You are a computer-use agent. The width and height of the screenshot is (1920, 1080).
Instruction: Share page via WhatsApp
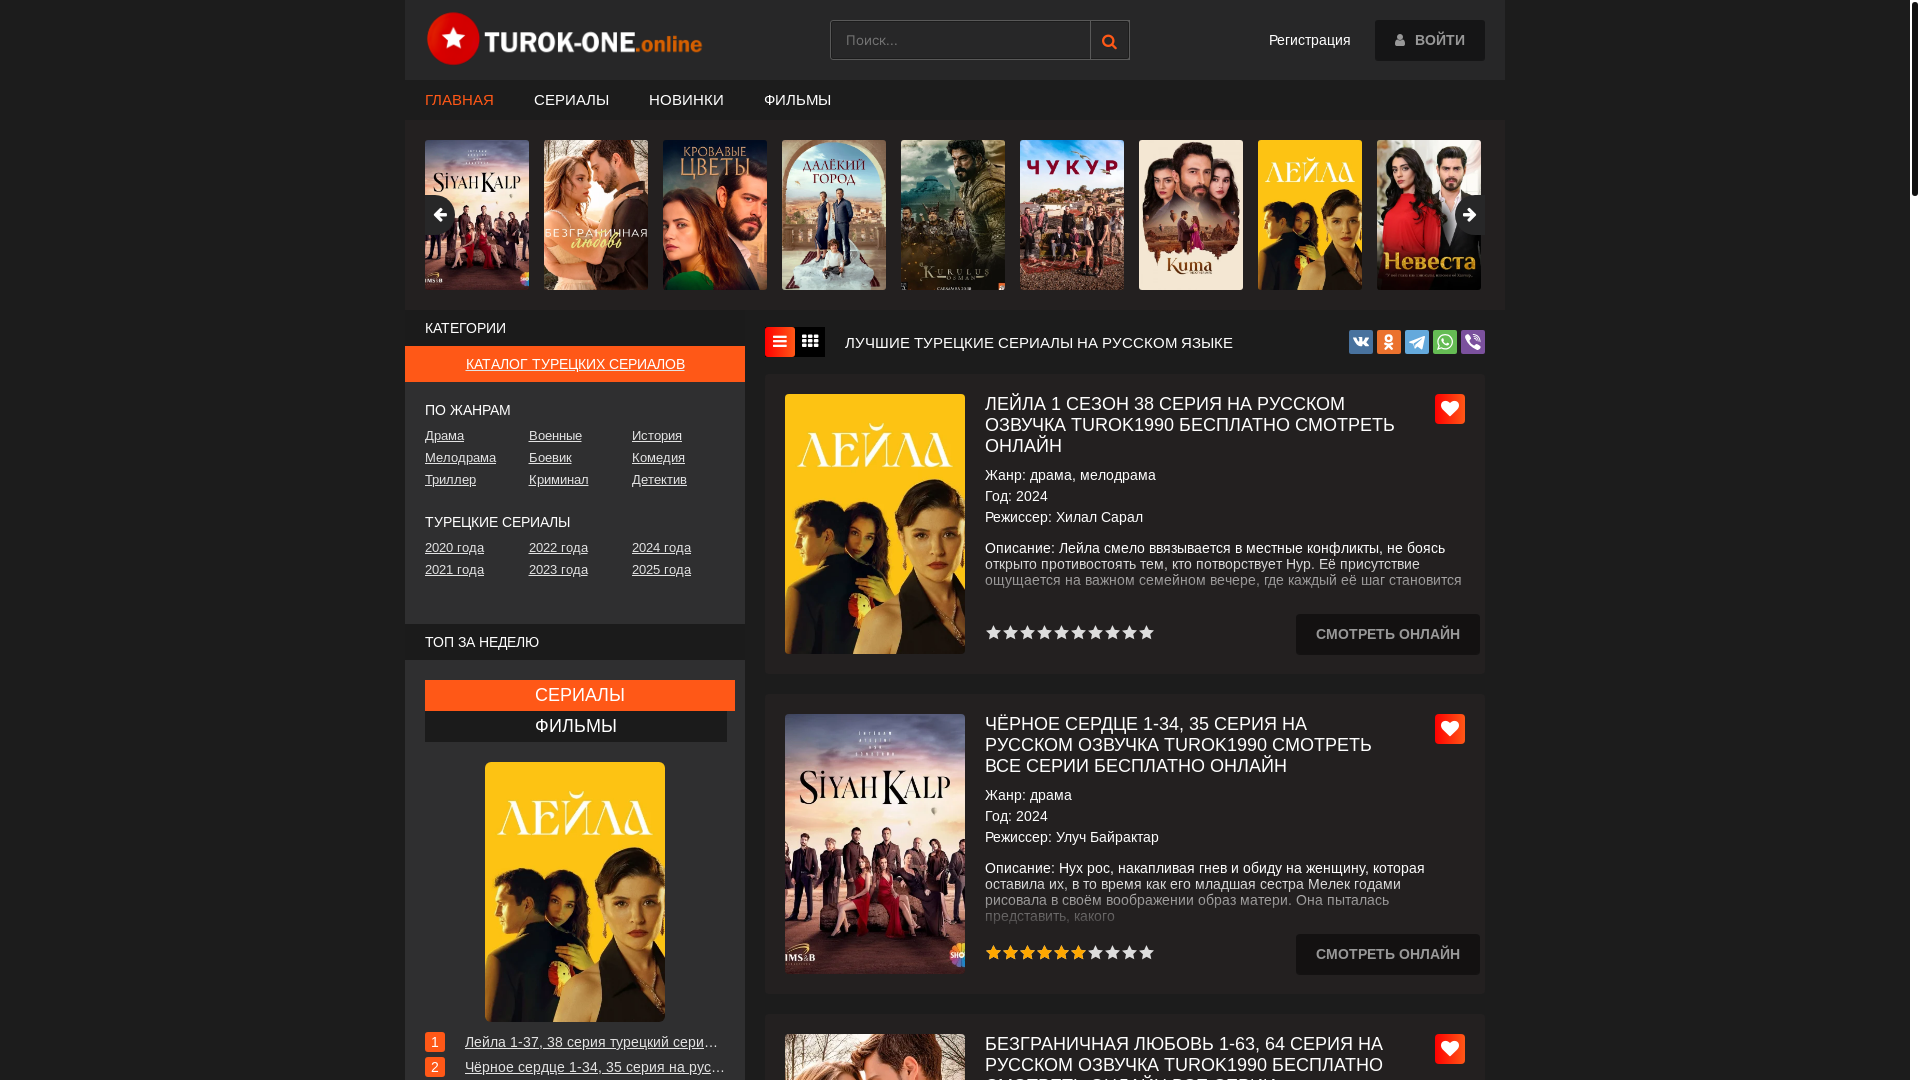coord(1445,342)
